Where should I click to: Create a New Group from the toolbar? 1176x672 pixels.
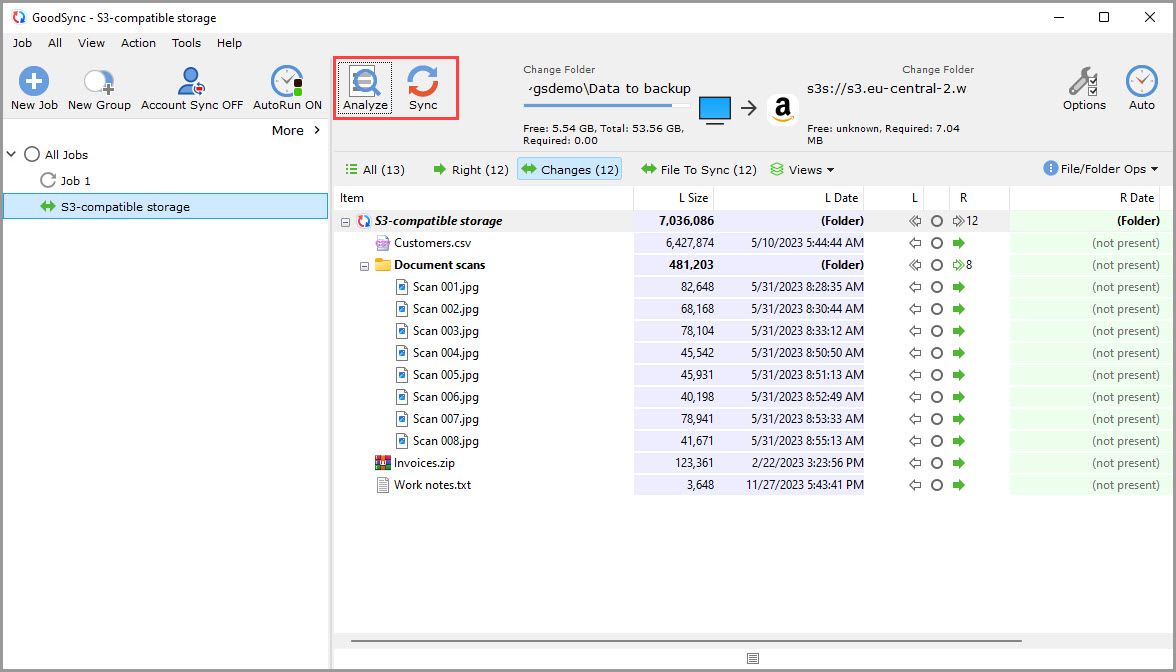click(x=99, y=88)
